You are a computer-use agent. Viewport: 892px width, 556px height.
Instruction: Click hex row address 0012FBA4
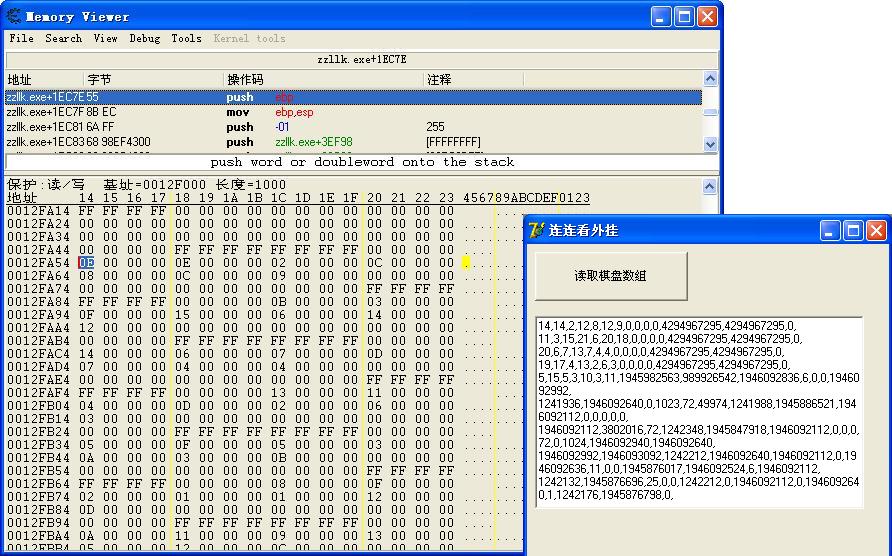(x=38, y=536)
